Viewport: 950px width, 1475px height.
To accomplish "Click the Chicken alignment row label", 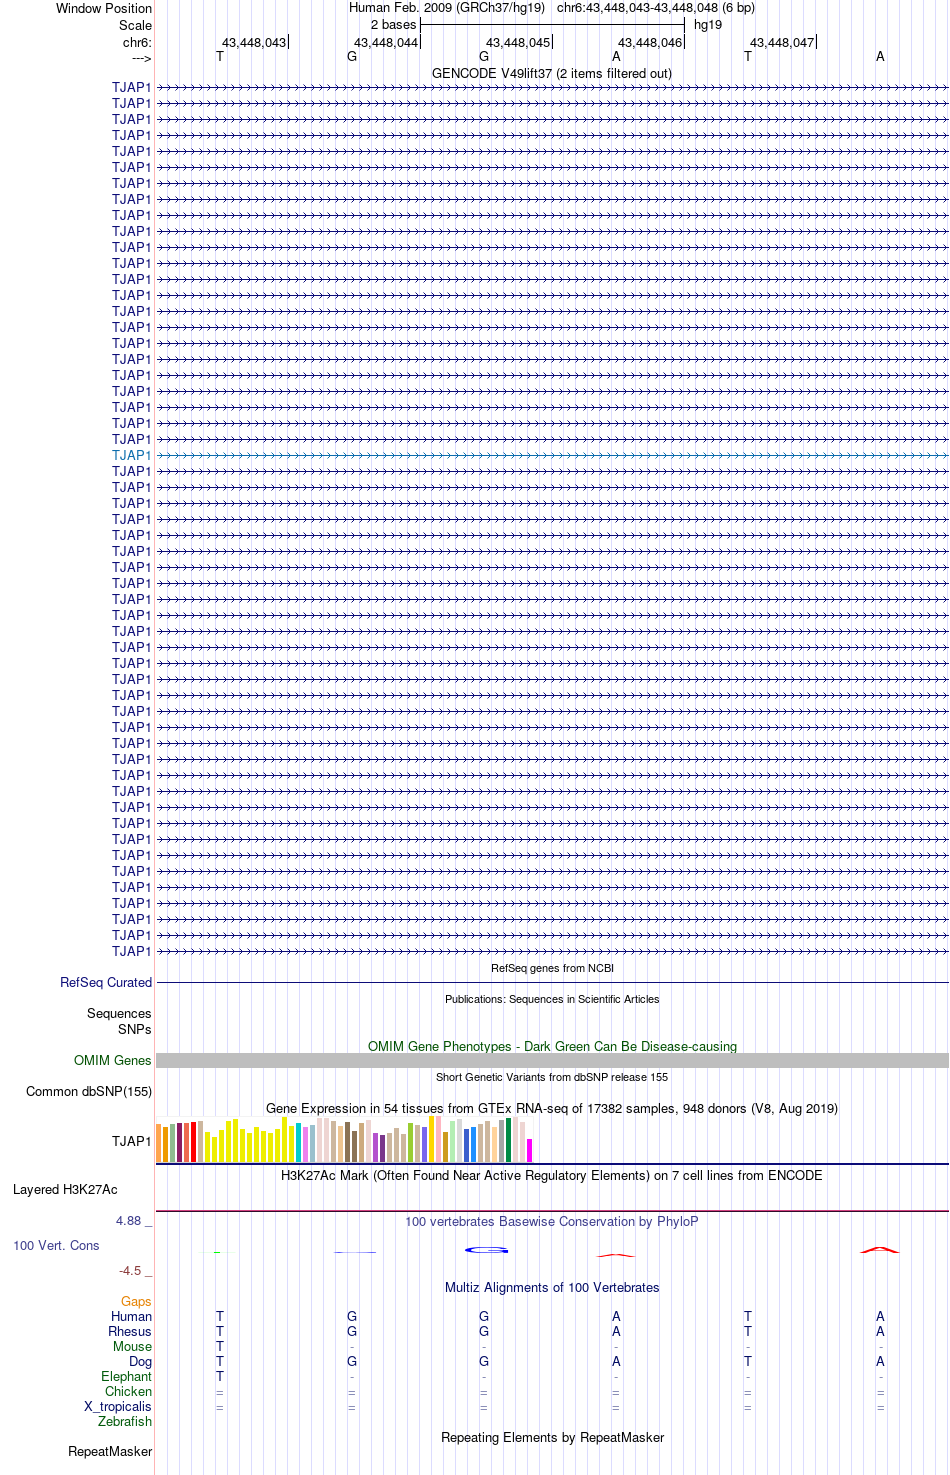I will click(129, 1392).
